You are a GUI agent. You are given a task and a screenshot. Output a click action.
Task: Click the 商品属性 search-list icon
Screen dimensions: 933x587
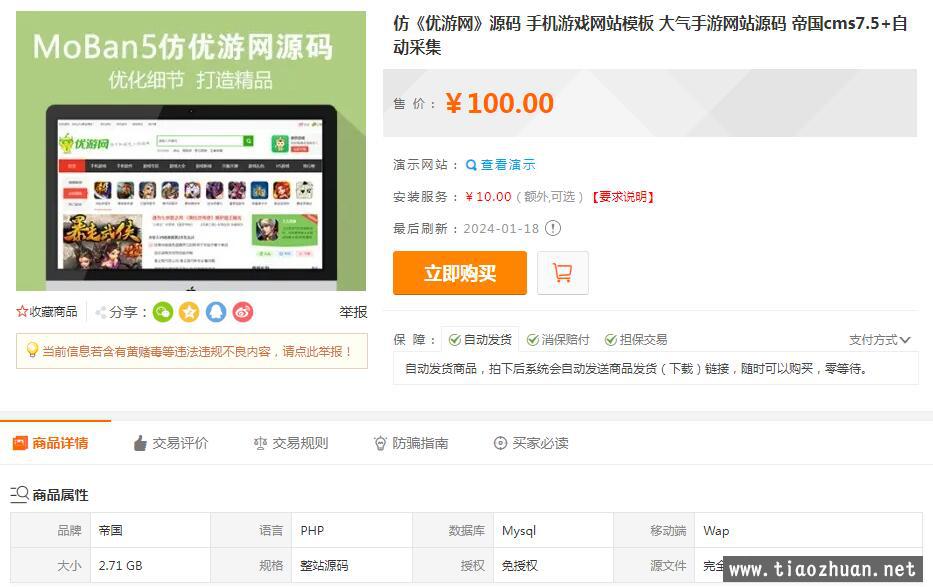[19, 494]
